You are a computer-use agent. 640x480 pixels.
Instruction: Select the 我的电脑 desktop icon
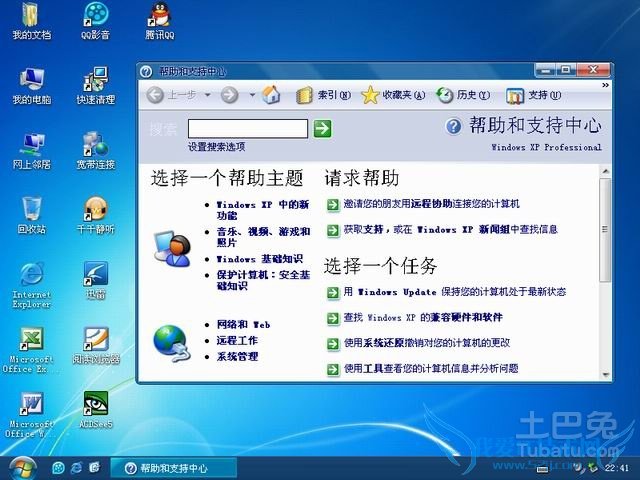click(31, 86)
